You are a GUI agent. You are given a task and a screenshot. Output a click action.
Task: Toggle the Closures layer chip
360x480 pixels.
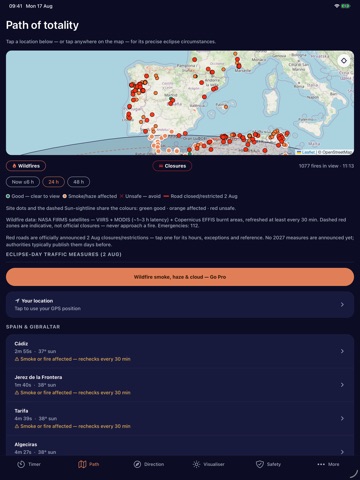pos(172,166)
